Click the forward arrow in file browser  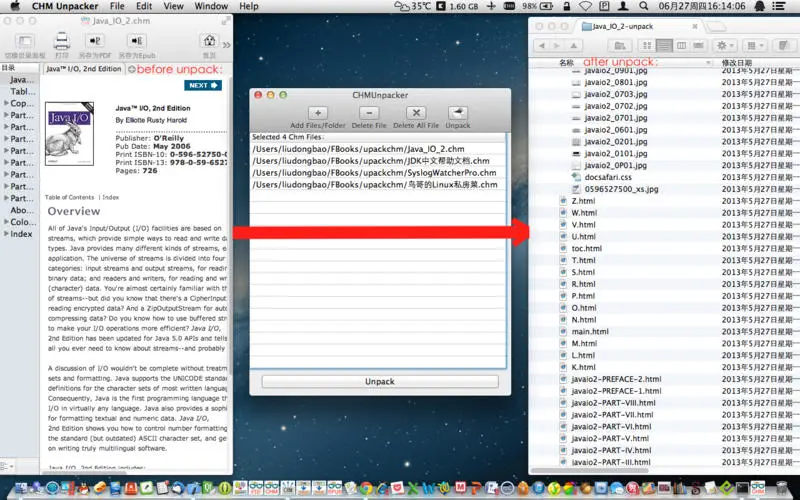tap(557, 45)
